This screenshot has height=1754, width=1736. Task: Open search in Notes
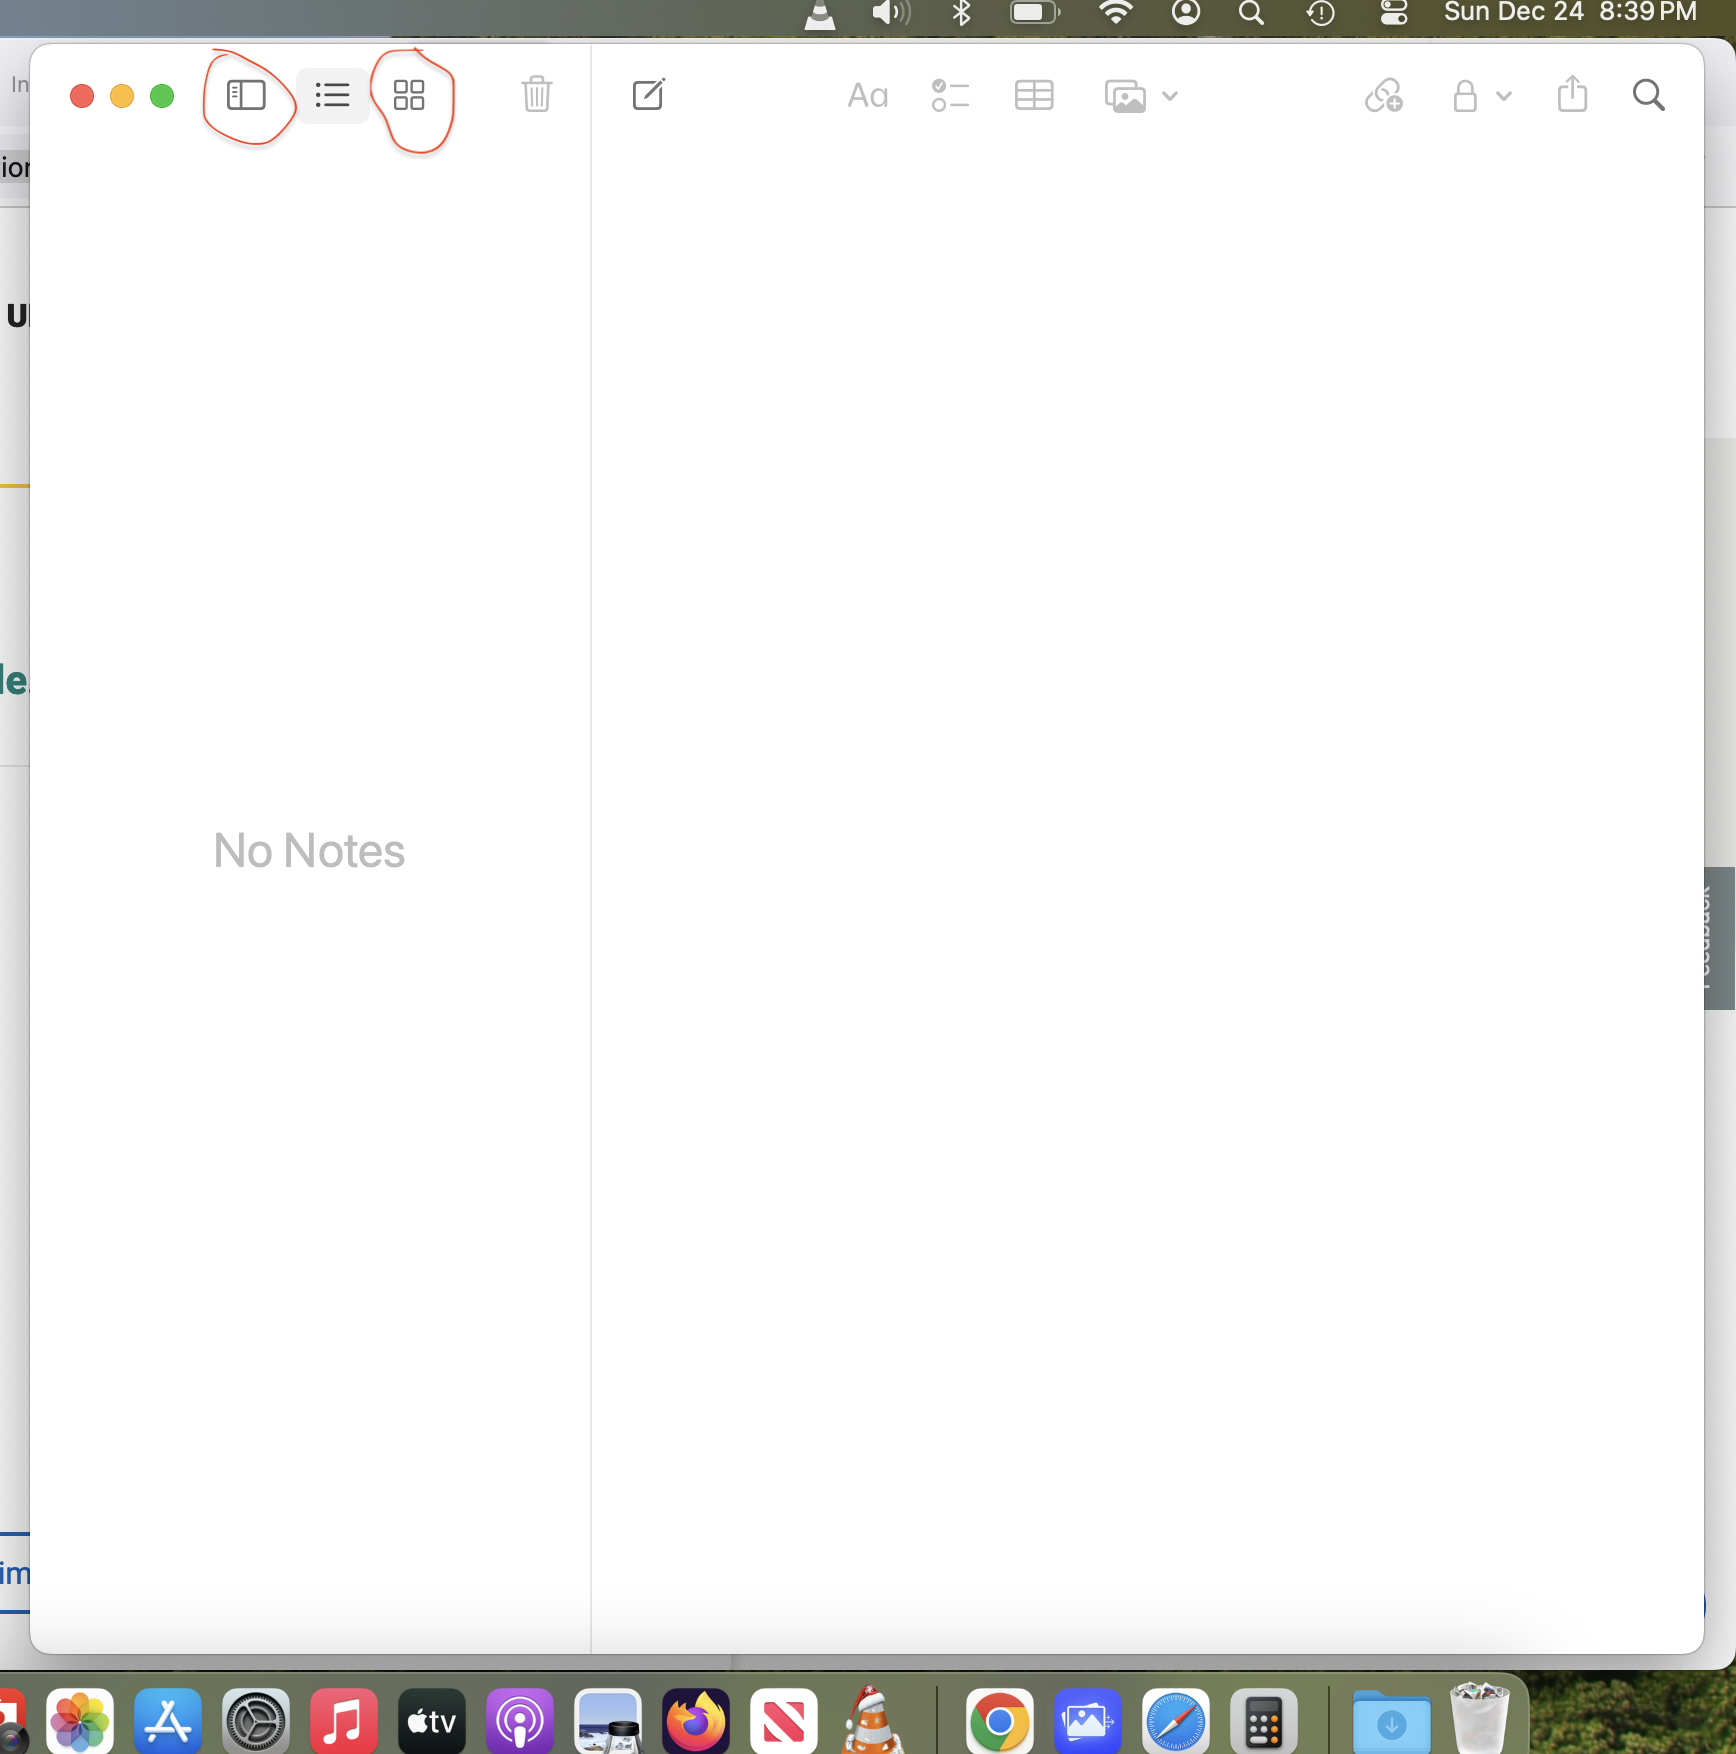[x=1649, y=95]
